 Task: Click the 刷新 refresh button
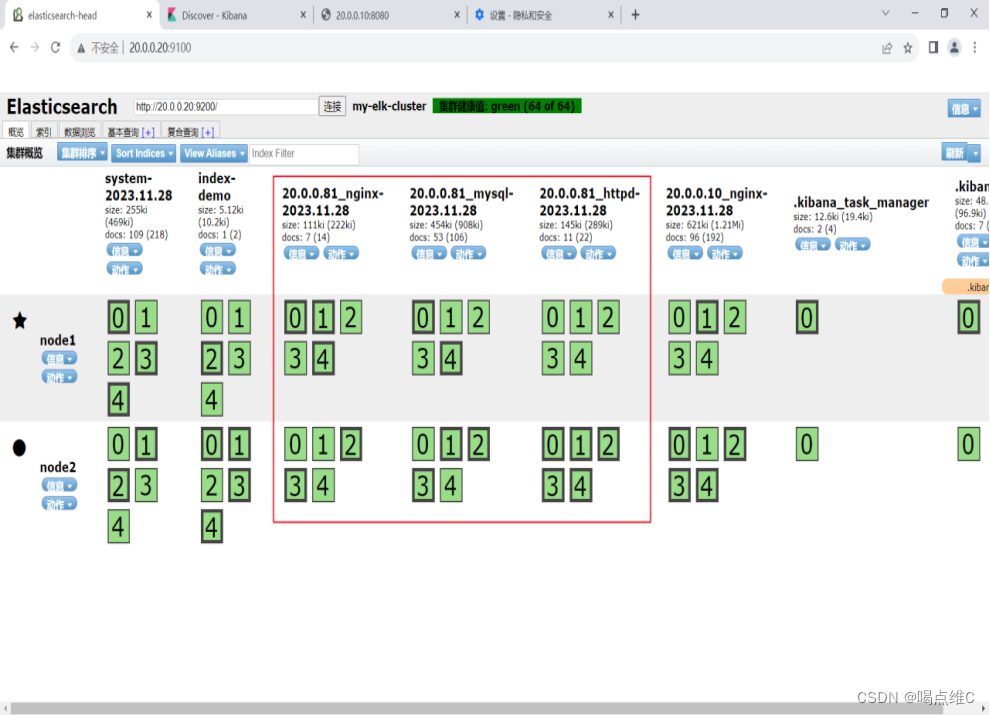point(955,153)
